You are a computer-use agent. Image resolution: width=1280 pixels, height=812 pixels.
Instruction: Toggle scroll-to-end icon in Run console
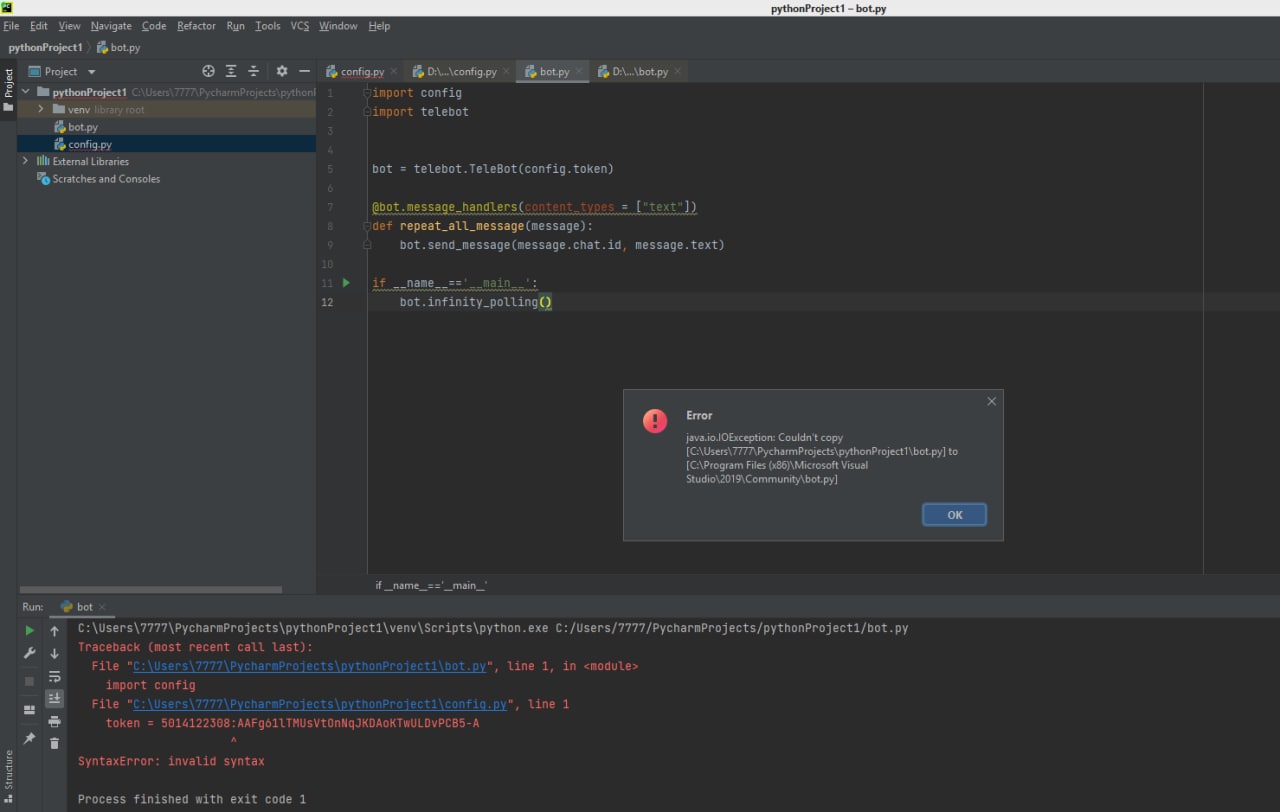(x=54, y=699)
